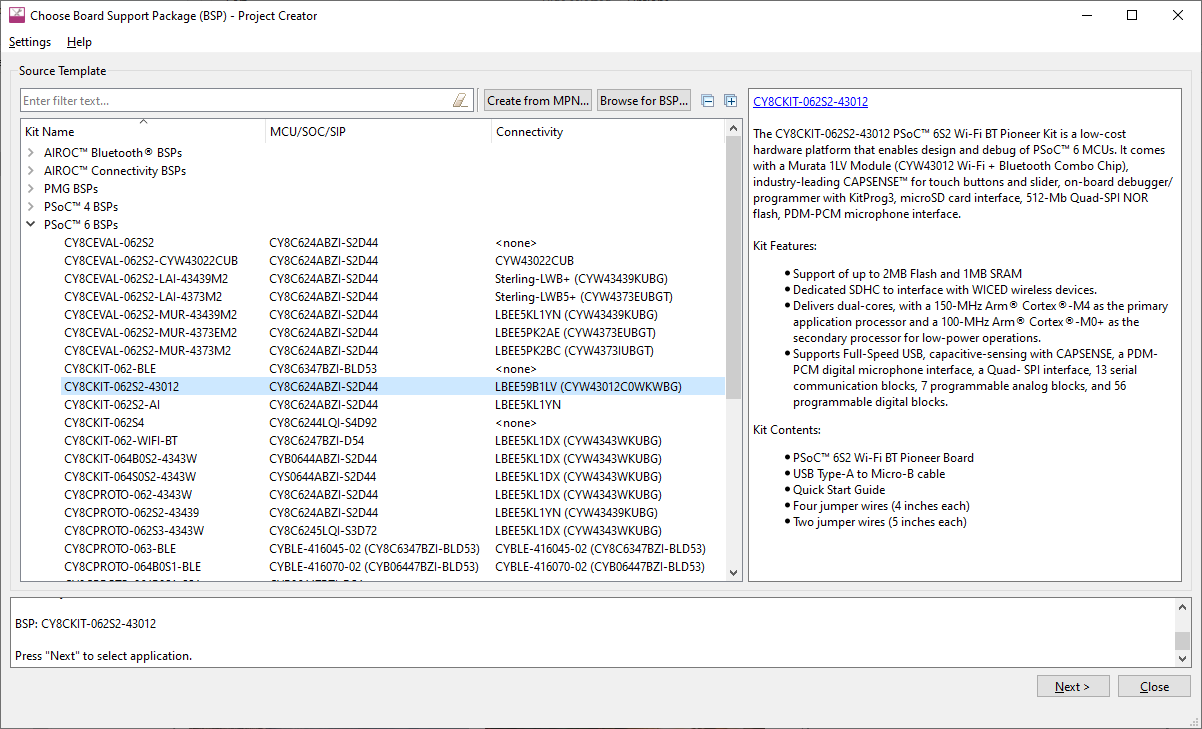Select the CY8CEVAL-062S2-MUR-43439M2 kit
The image size is (1202, 729).
click(x=150, y=315)
